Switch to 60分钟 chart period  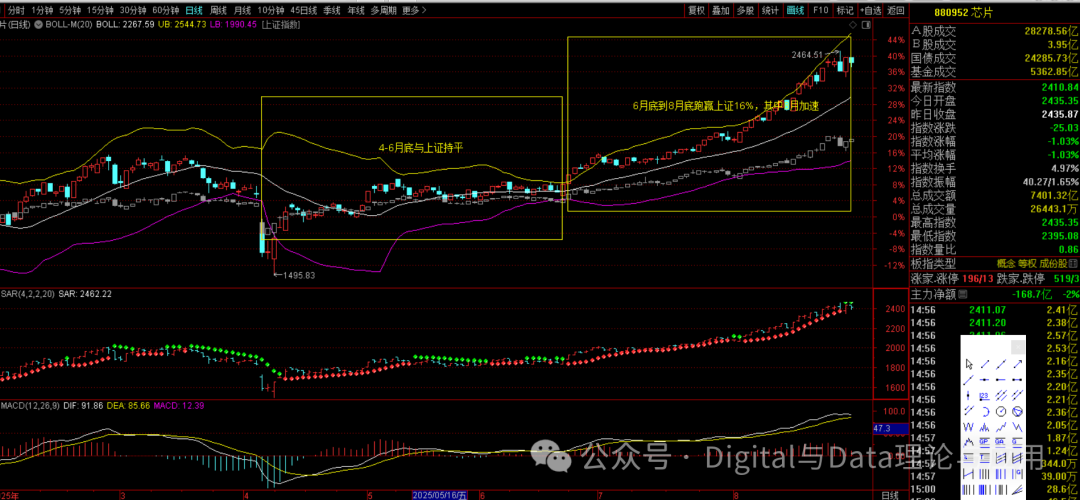pos(166,10)
